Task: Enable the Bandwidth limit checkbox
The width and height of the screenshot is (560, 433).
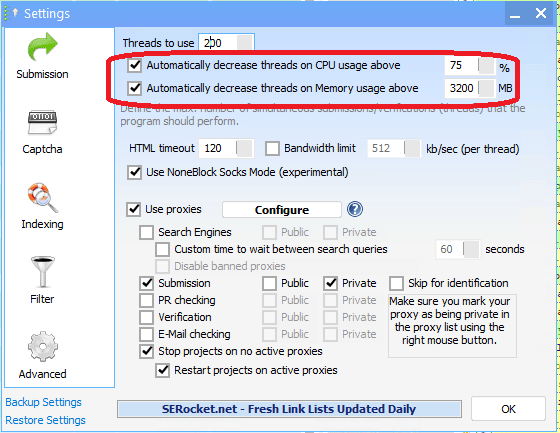Action: click(272, 149)
